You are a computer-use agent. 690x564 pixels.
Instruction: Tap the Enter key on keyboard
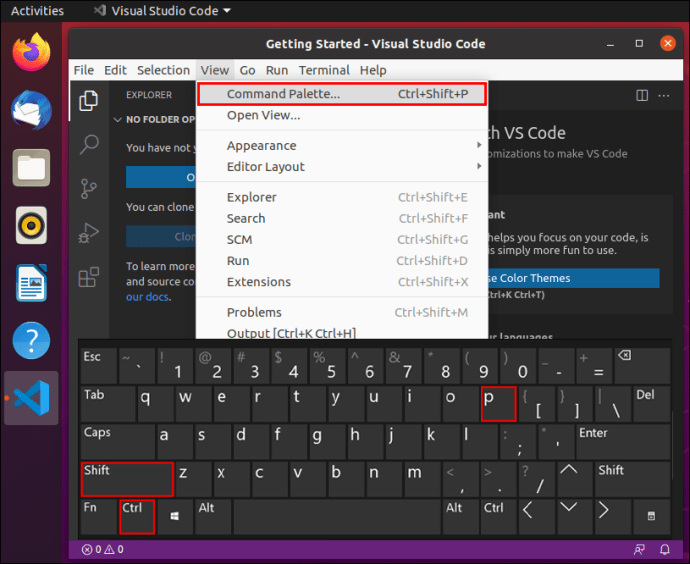point(623,441)
